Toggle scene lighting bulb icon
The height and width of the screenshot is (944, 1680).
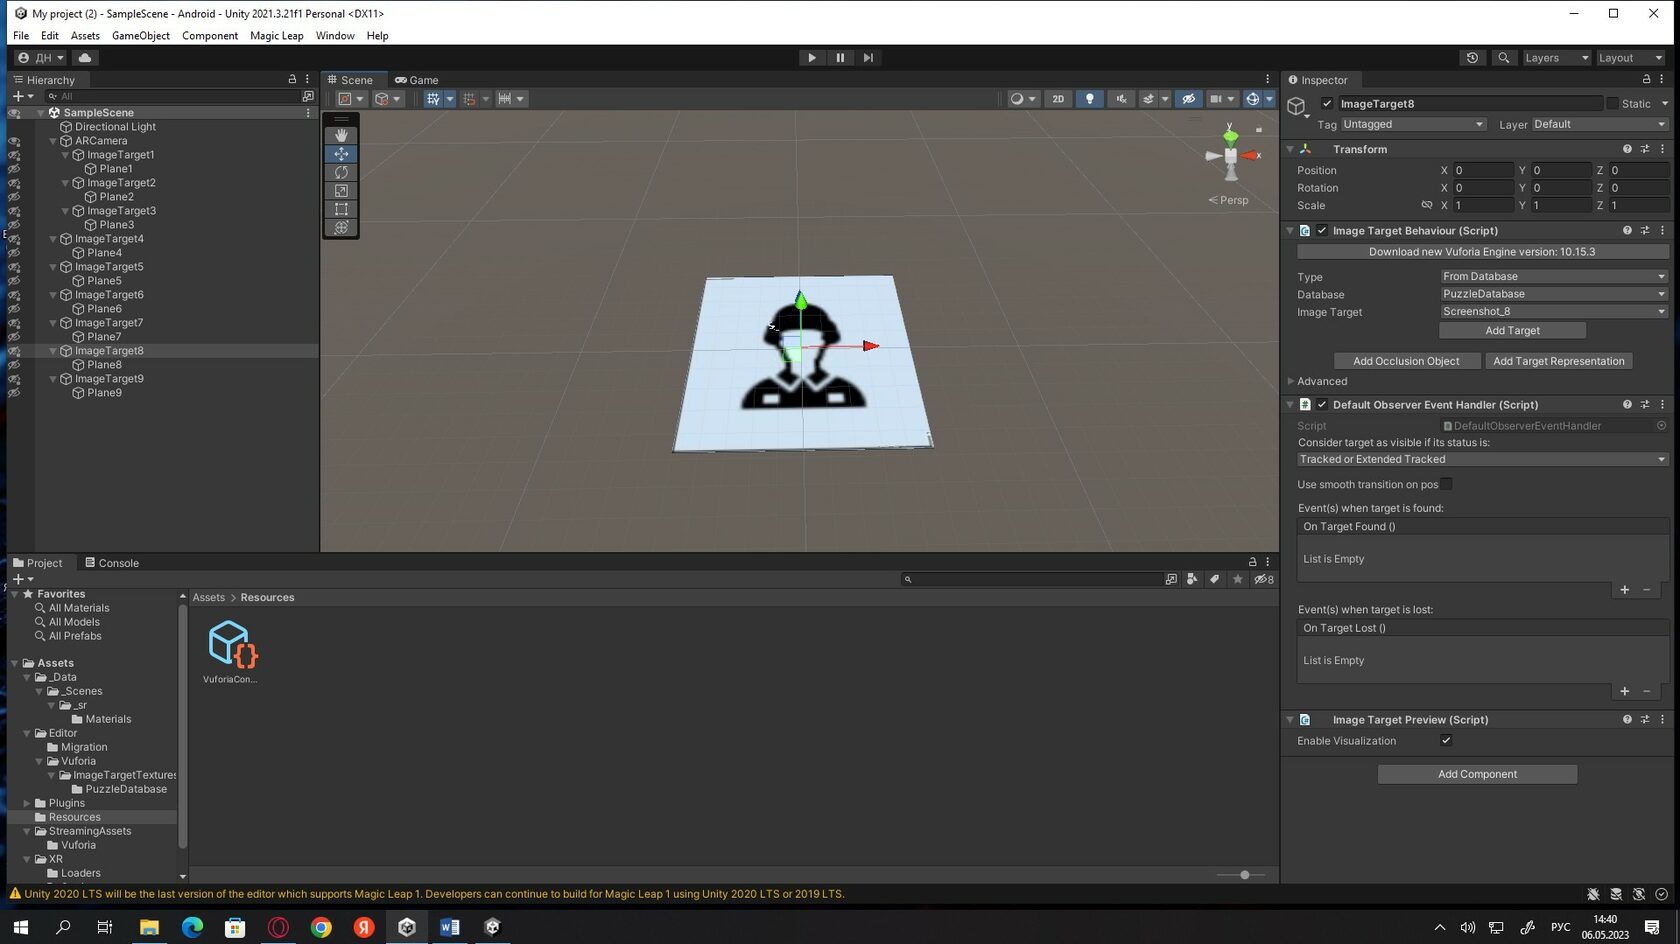(1089, 99)
